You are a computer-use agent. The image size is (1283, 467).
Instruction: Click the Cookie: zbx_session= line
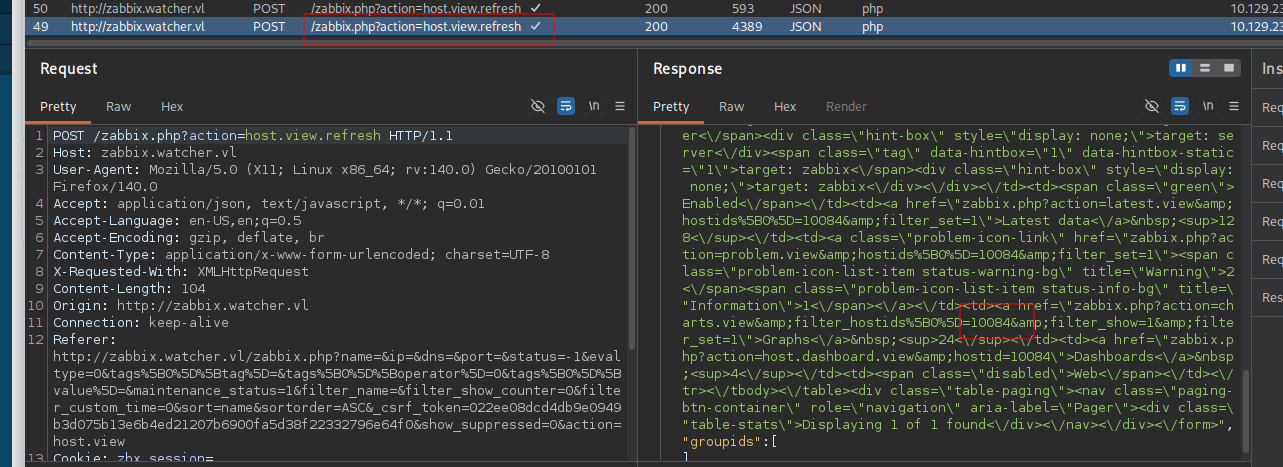[133, 458]
